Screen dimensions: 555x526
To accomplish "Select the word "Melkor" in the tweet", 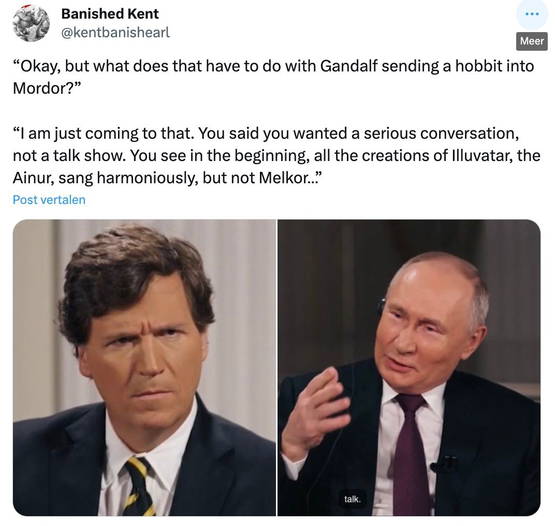I will point(285,178).
